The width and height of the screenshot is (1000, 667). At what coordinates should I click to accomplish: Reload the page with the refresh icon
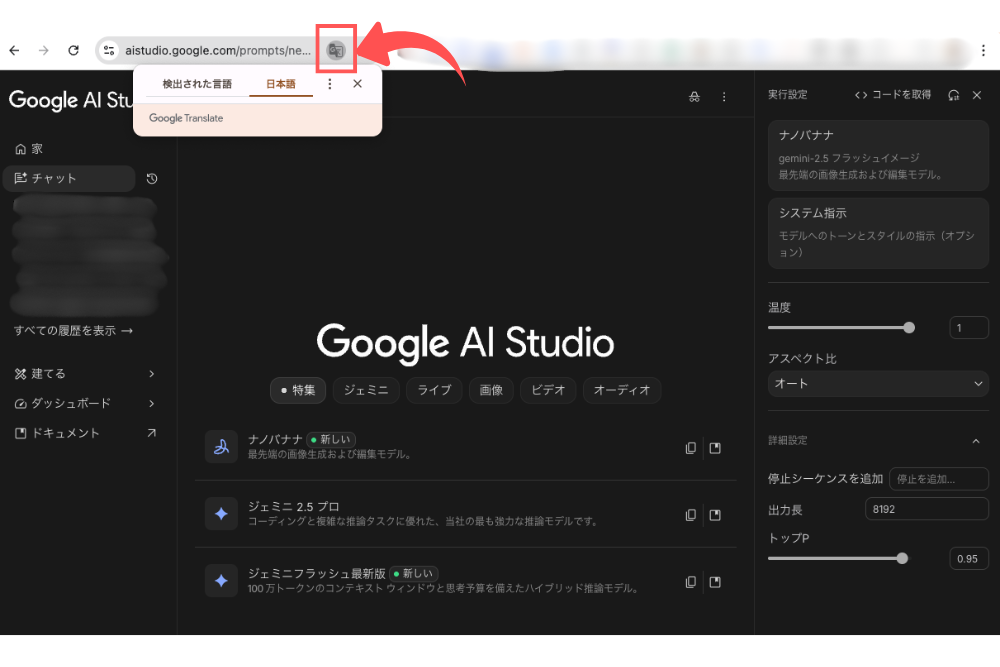[x=73, y=50]
